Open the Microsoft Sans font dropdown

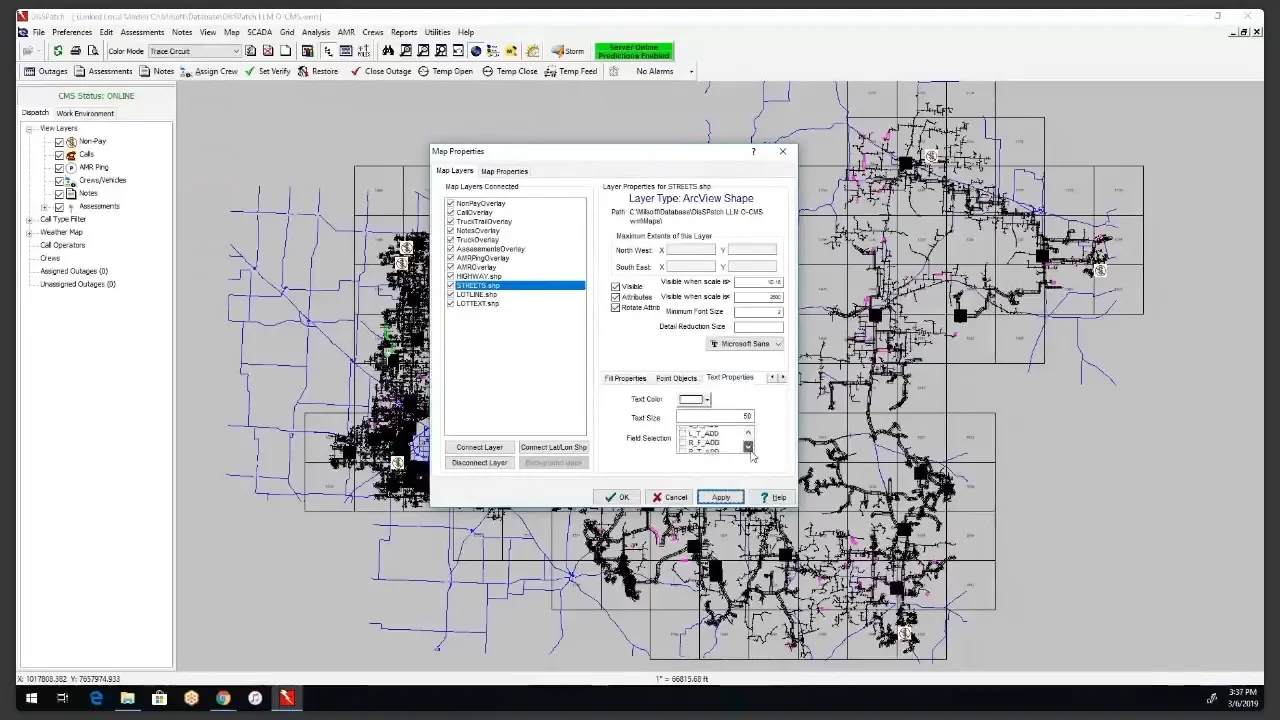tap(745, 344)
